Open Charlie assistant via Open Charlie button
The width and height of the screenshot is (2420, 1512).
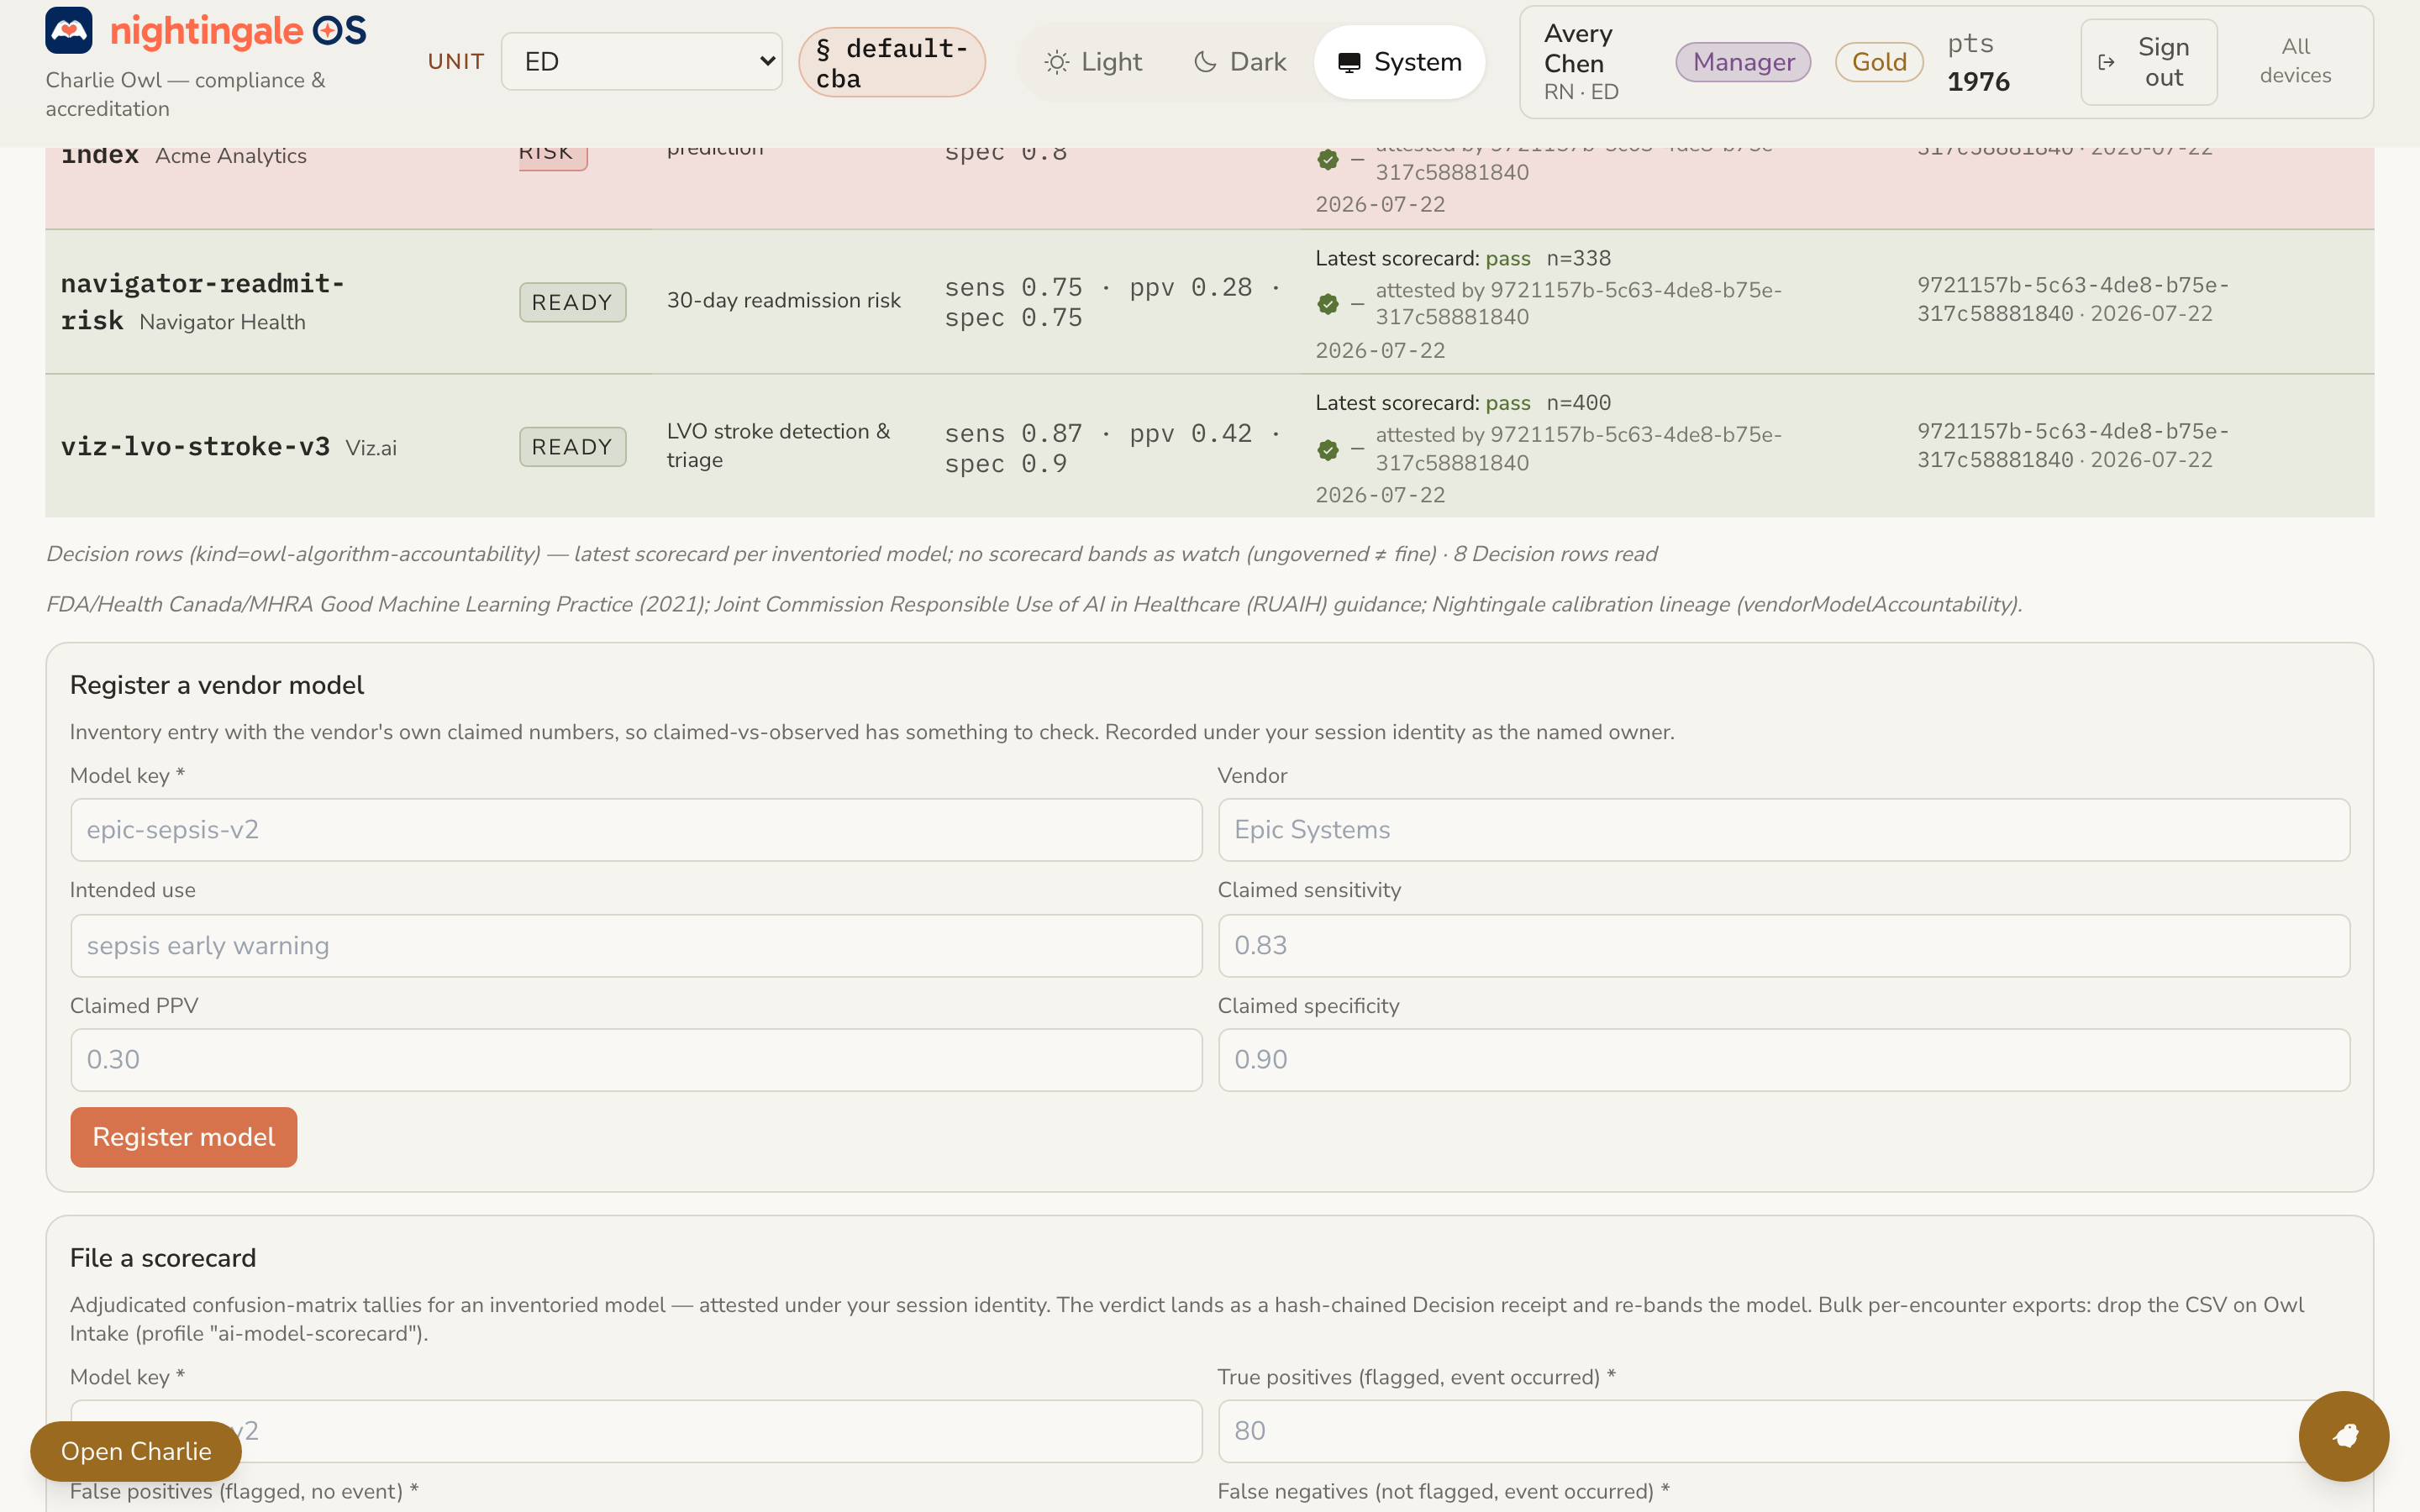click(136, 1451)
